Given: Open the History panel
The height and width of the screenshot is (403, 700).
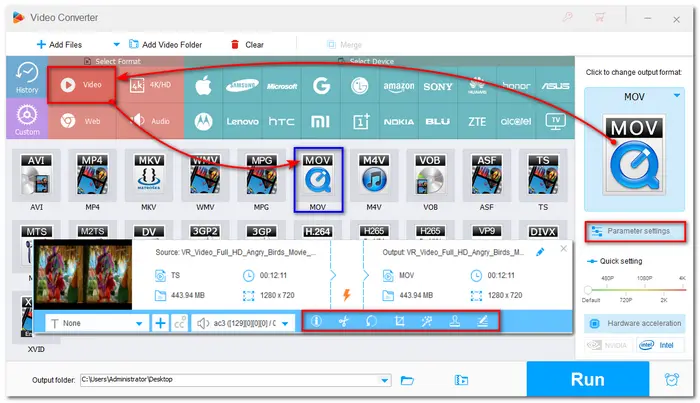Looking at the screenshot, I should (x=27, y=78).
